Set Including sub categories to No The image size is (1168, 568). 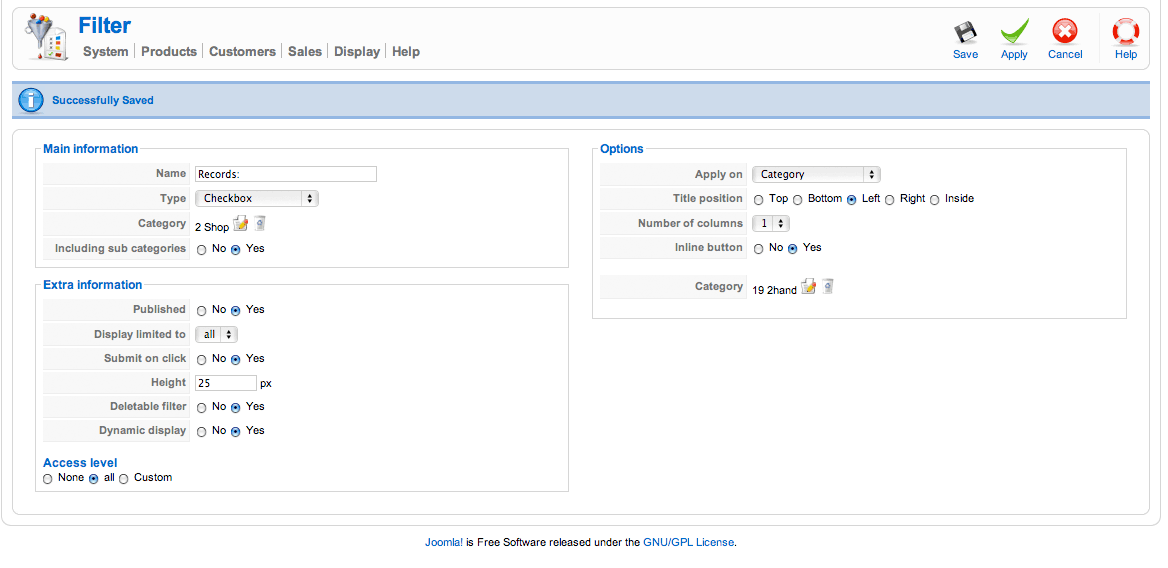coord(202,250)
